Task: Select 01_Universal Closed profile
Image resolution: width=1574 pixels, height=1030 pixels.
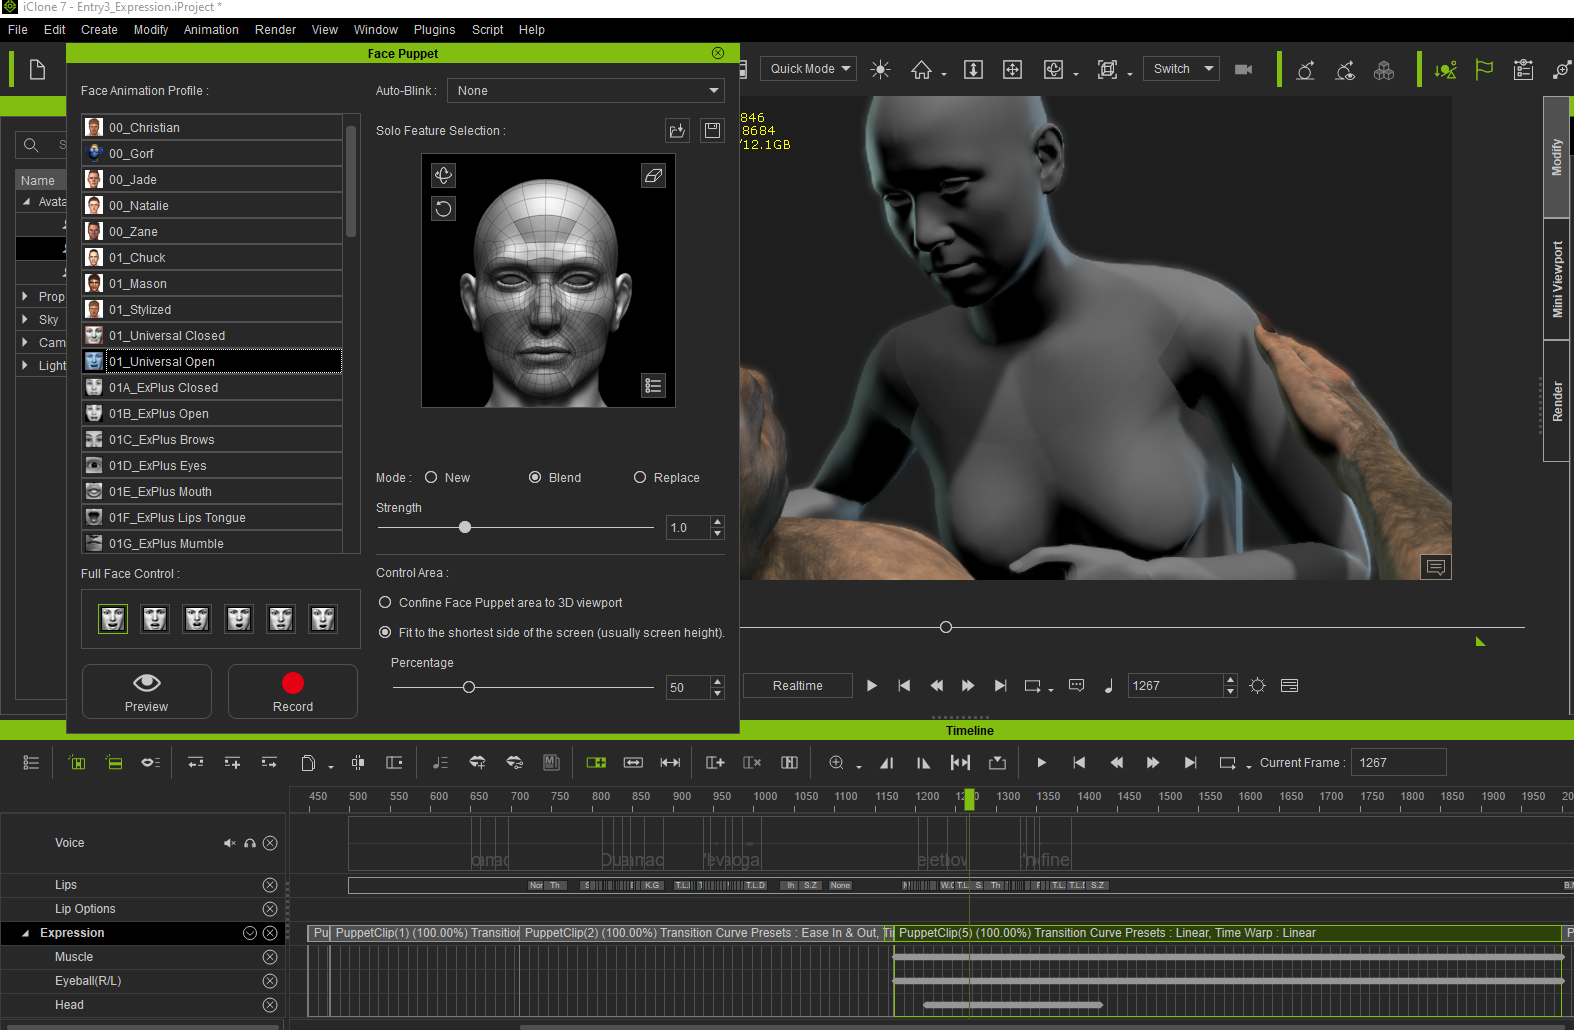Action: point(212,335)
